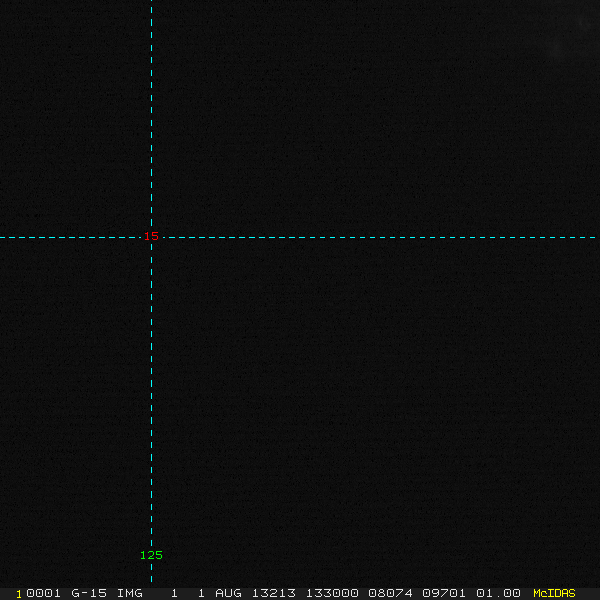Select the yellow frame number 1 in status bar
Screen dimensions: 600x600
(19, 593)
